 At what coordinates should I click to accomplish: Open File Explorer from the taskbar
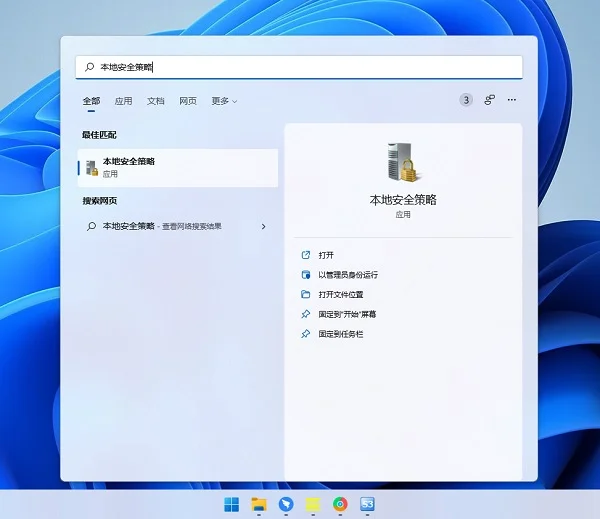click(x=259, y=504)
